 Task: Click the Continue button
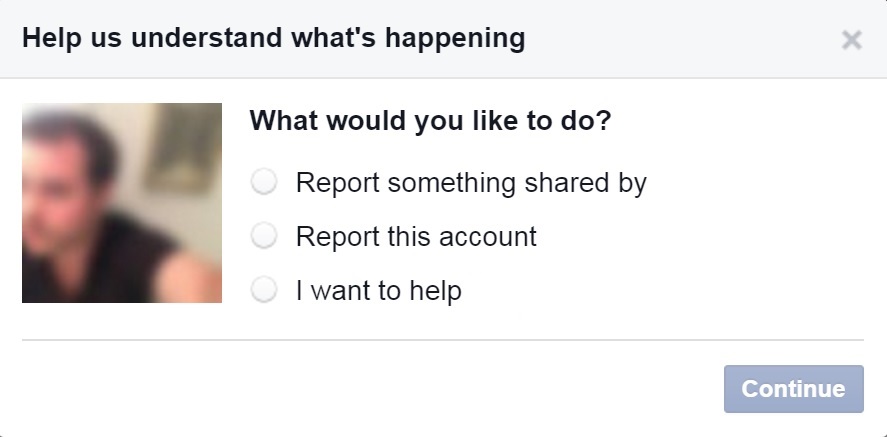[x=793, y=389]
